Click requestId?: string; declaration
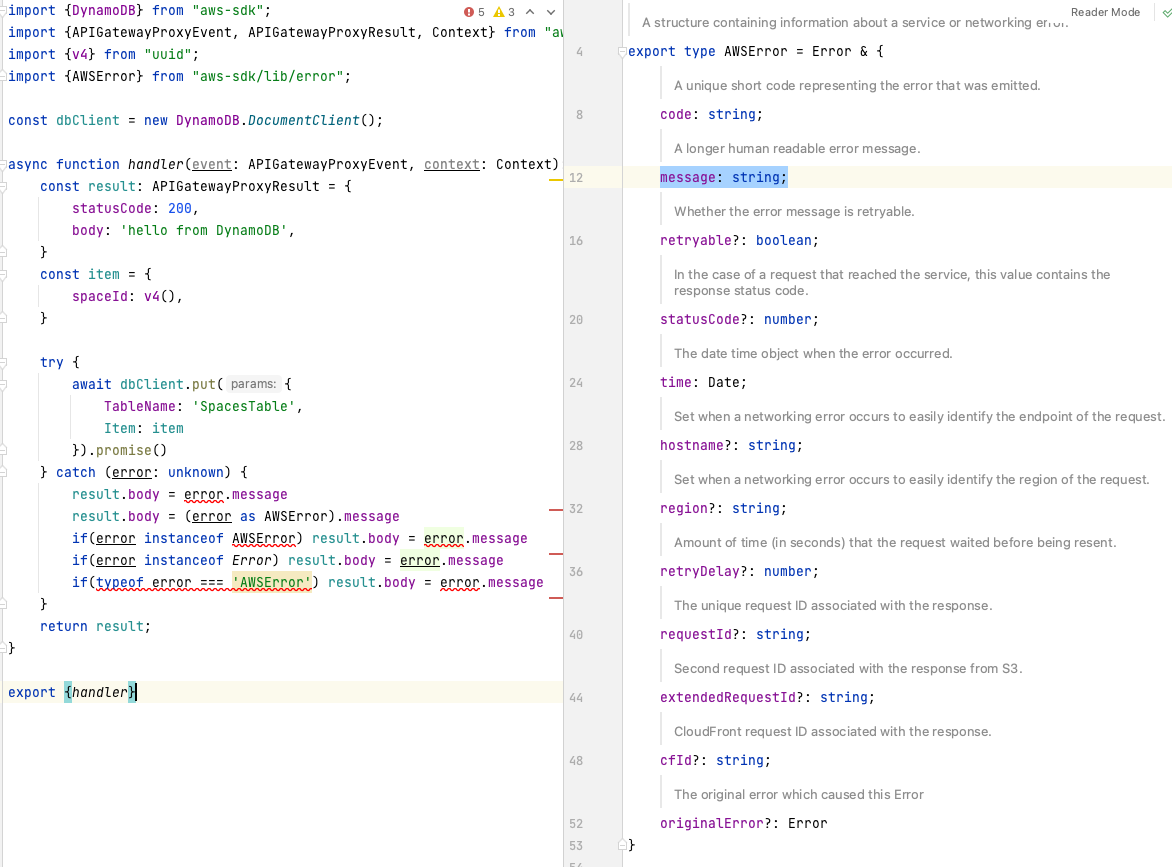This screenshot has height=867, width=1172. (x=735, y=635)
